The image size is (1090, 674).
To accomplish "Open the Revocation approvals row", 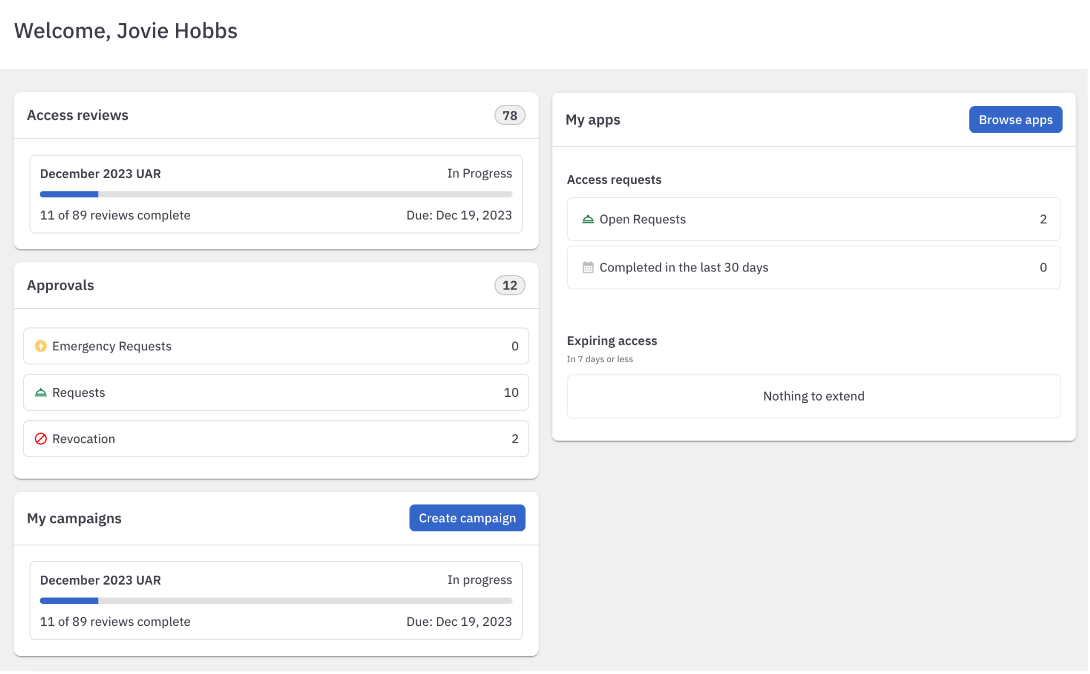I will [x=276, y=438].
